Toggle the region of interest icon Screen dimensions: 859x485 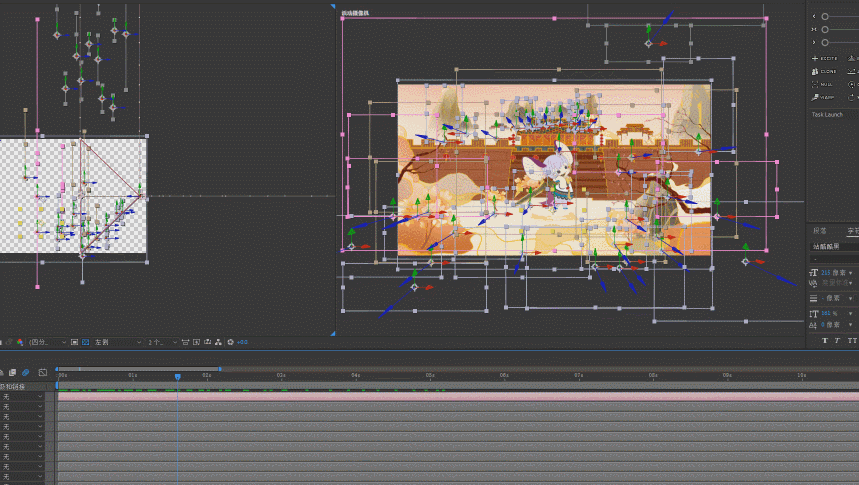tap(75, 342)
